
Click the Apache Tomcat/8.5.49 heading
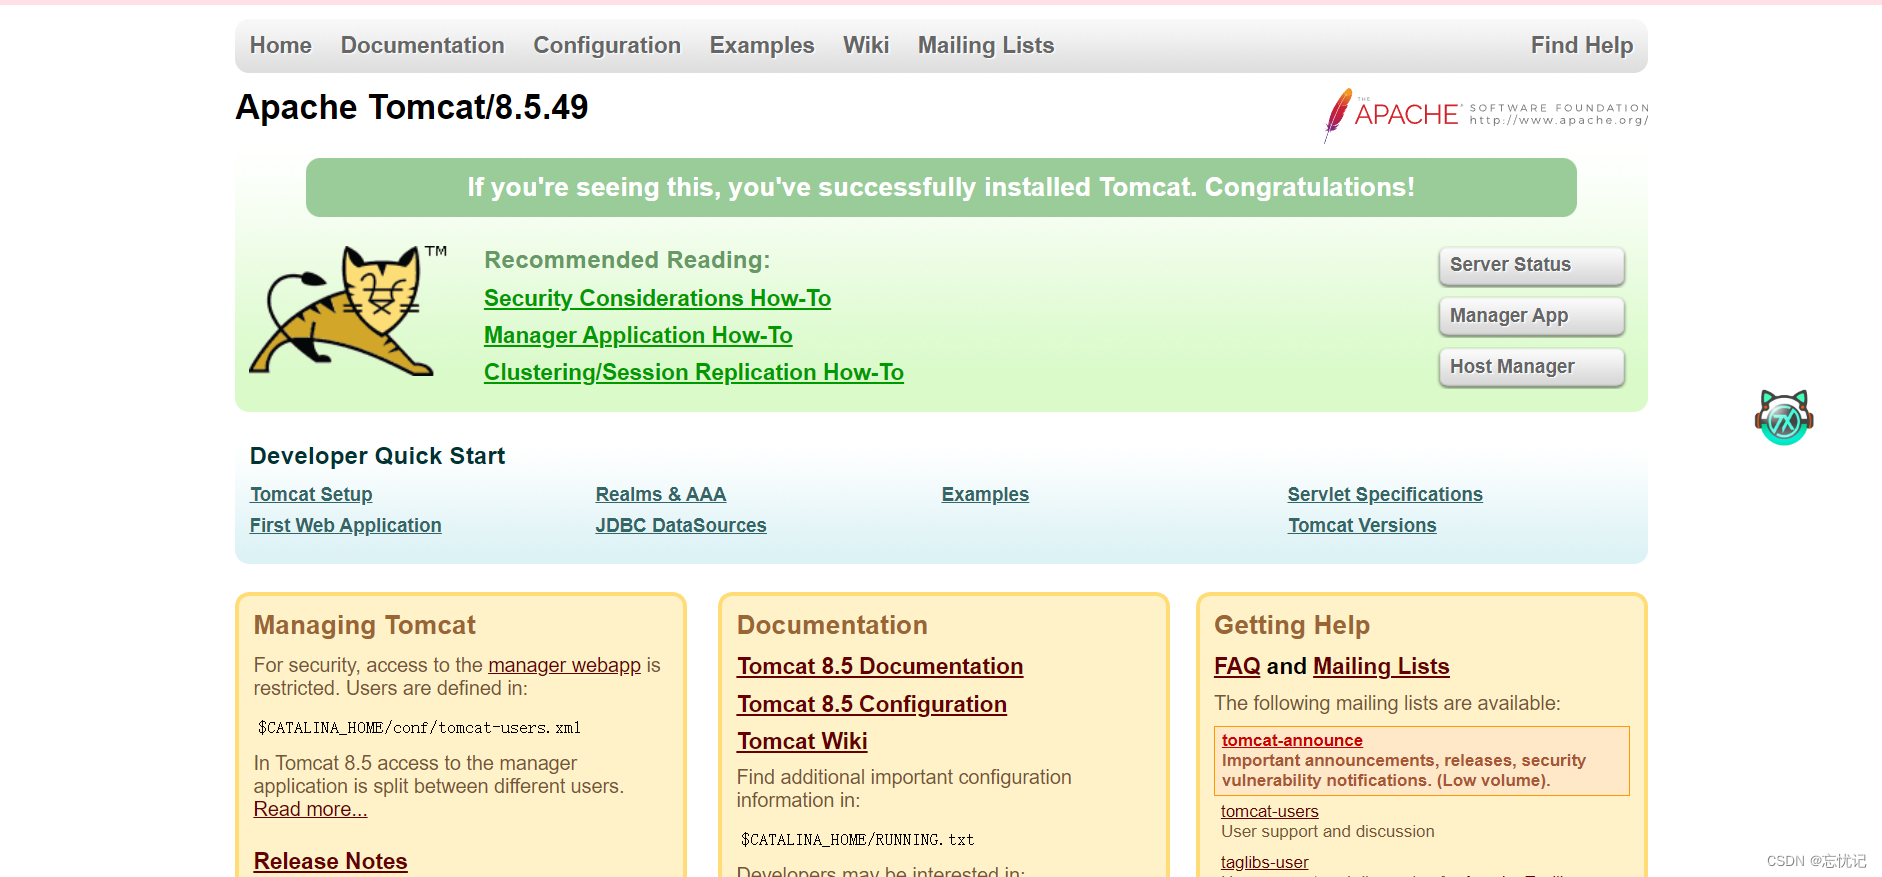click(412, 107)
